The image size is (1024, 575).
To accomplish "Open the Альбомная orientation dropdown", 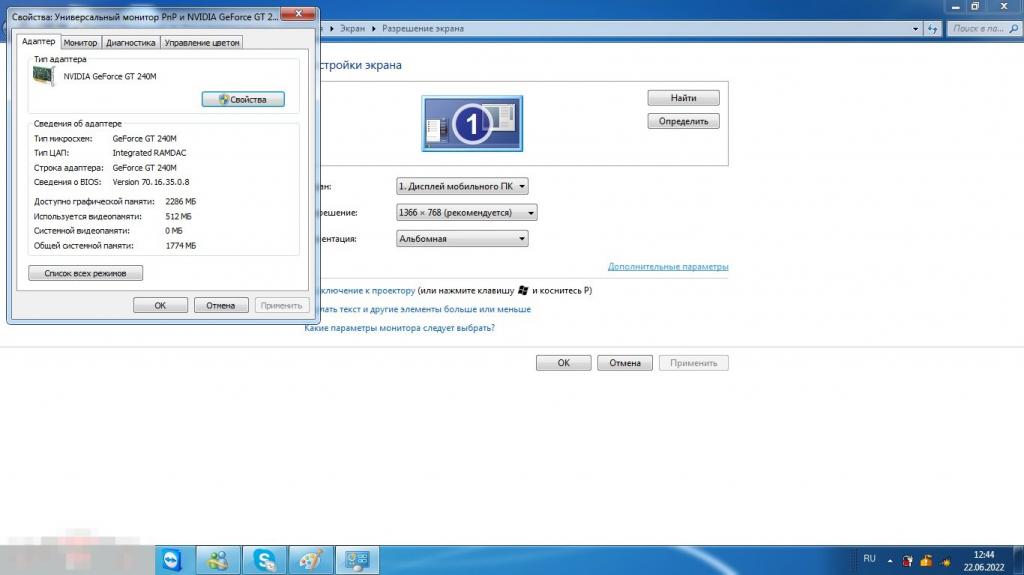I will [462, 239].
